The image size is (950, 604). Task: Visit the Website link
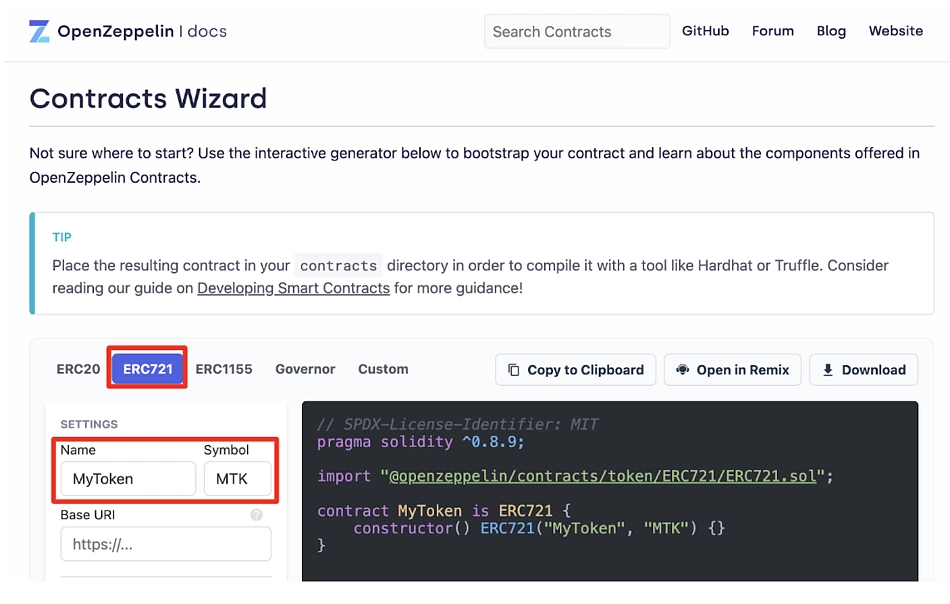tap(895, 31)
